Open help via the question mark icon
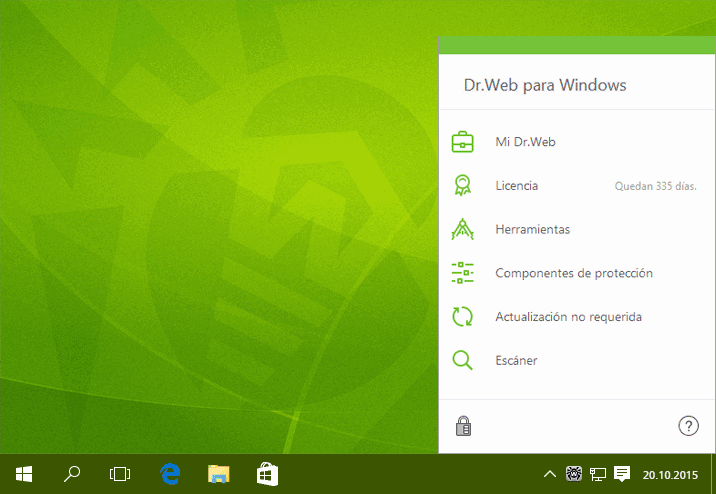This screenshot has width=716, height=494. (688, 426)
